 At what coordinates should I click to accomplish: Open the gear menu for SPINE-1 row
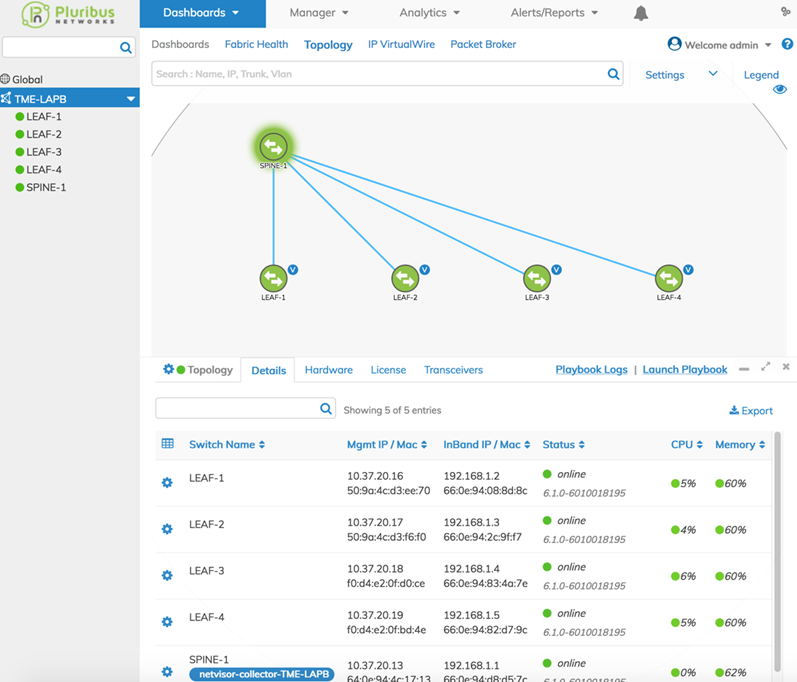(167, 672)
